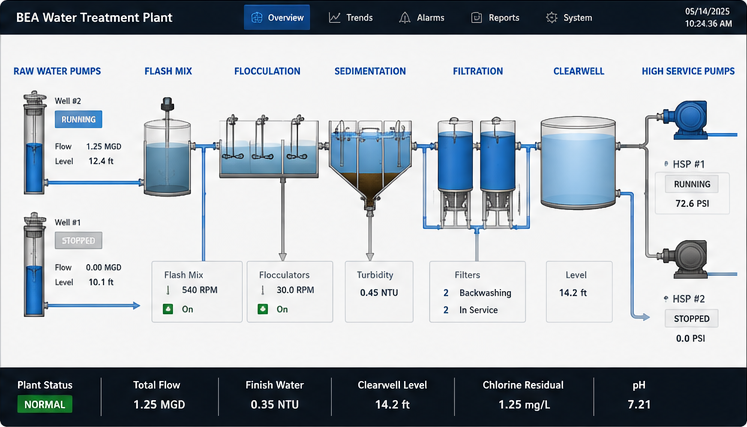Click the CLEARWELL heading

[579, 71]
